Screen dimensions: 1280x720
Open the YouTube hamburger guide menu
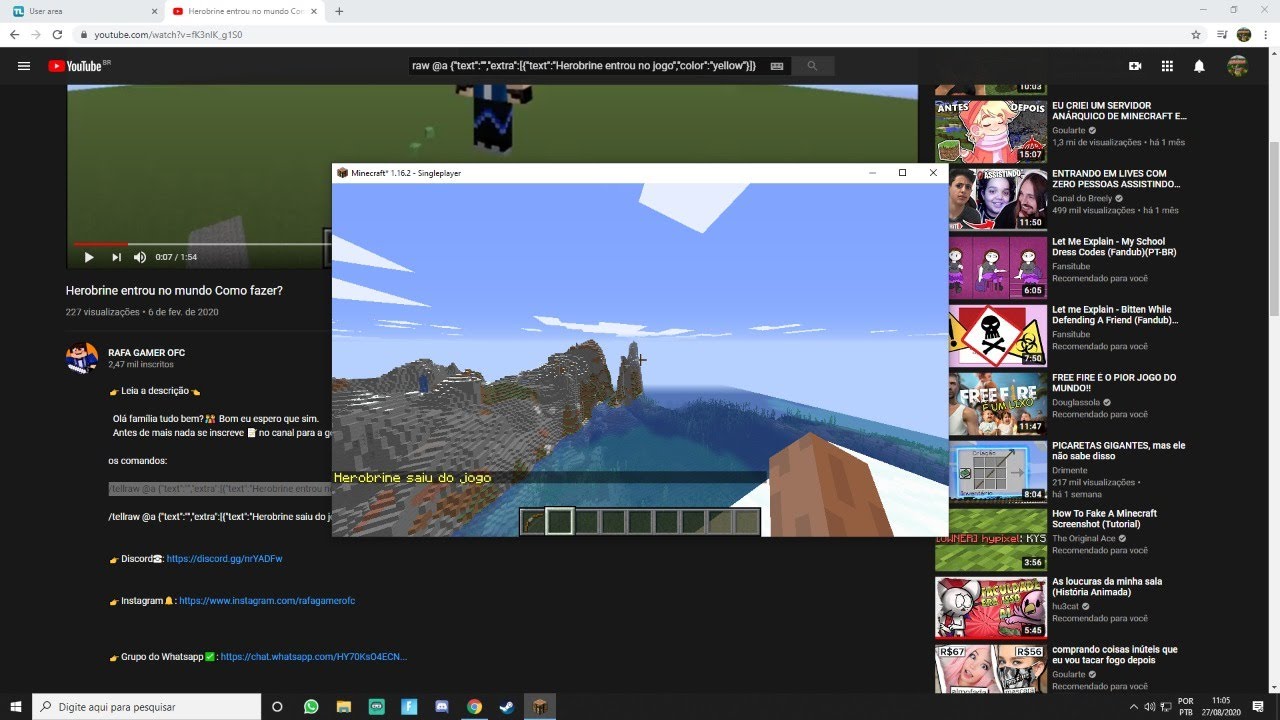click(x=24, y=66)
